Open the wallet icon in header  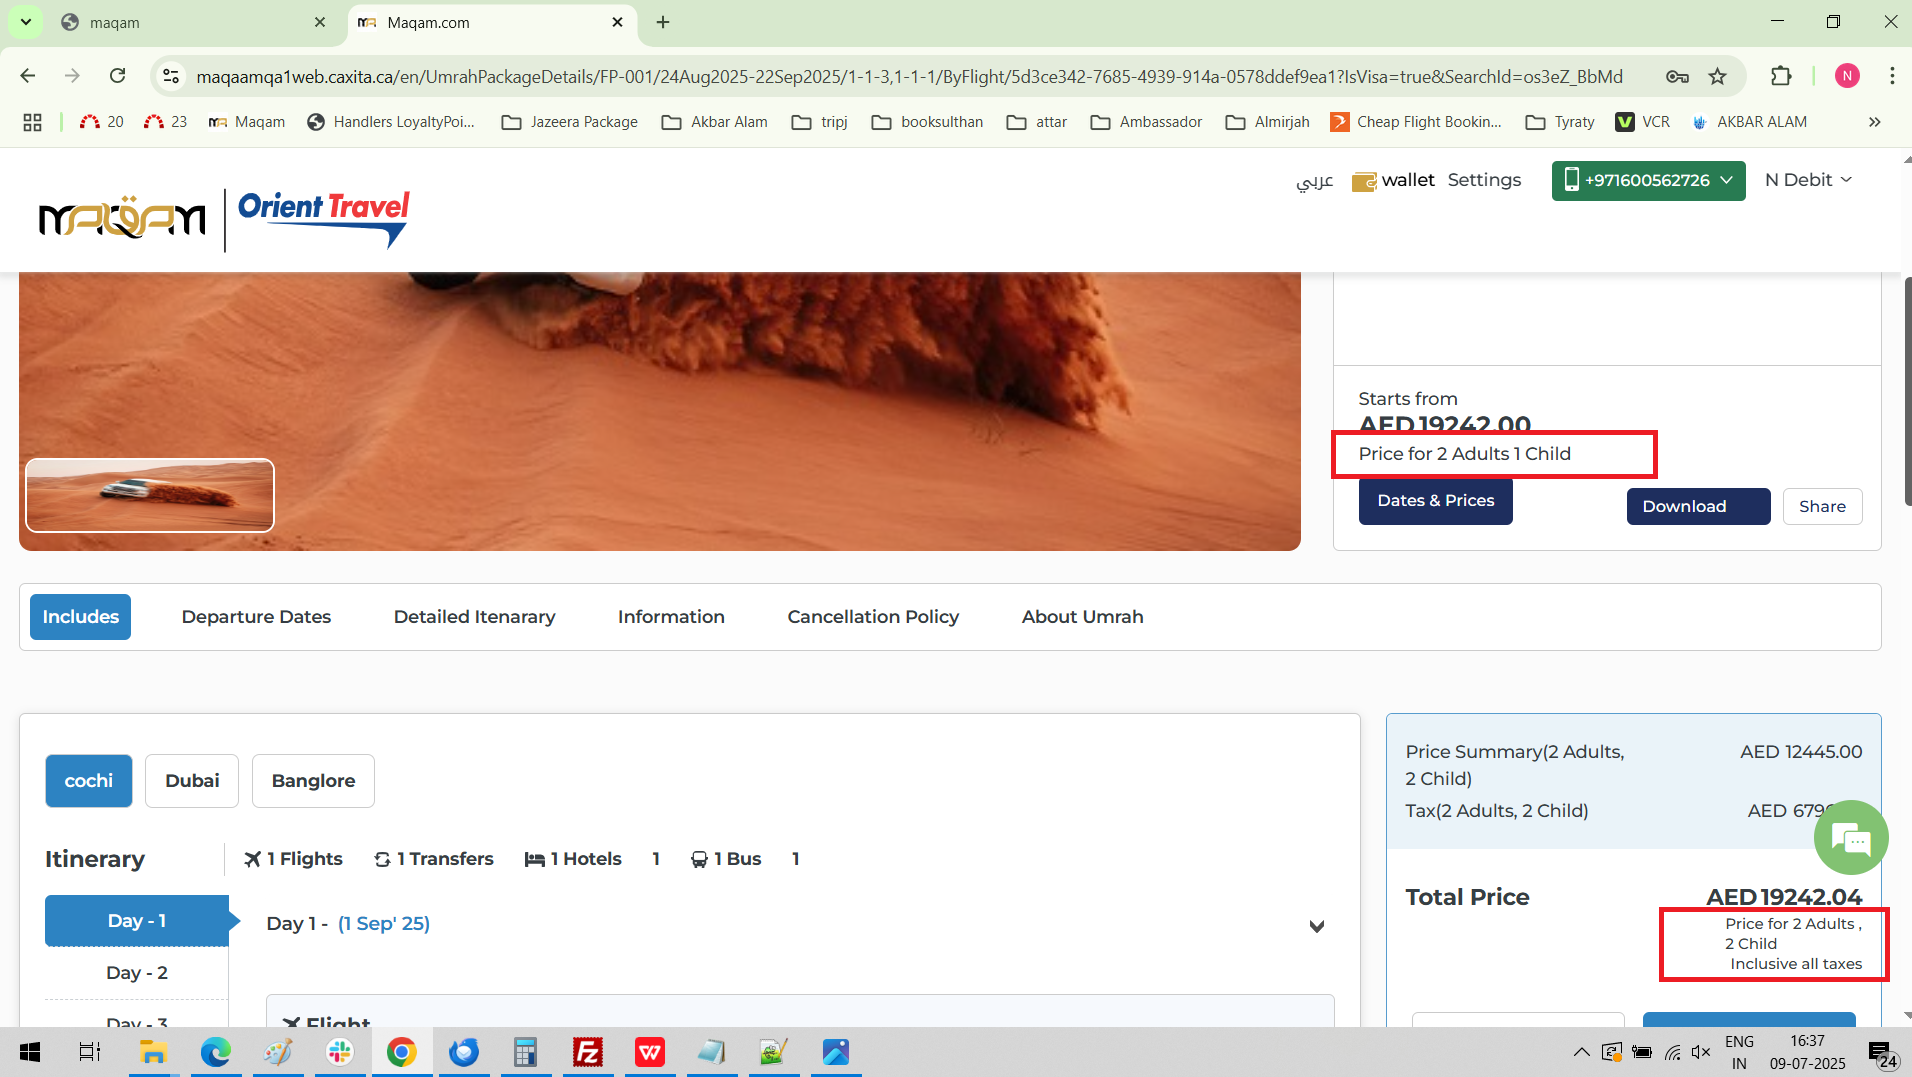[x=1364, y=181]
